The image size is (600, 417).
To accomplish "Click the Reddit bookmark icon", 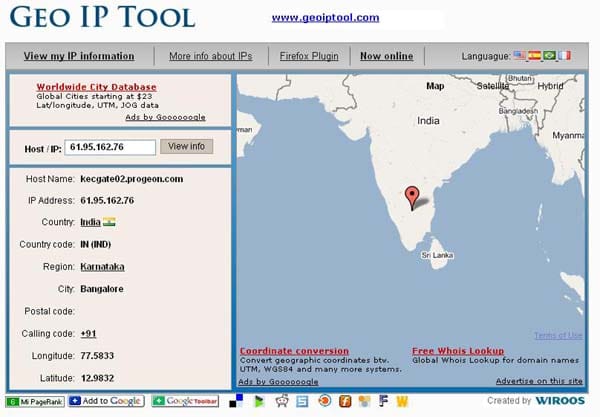I will tap(281, 402).
